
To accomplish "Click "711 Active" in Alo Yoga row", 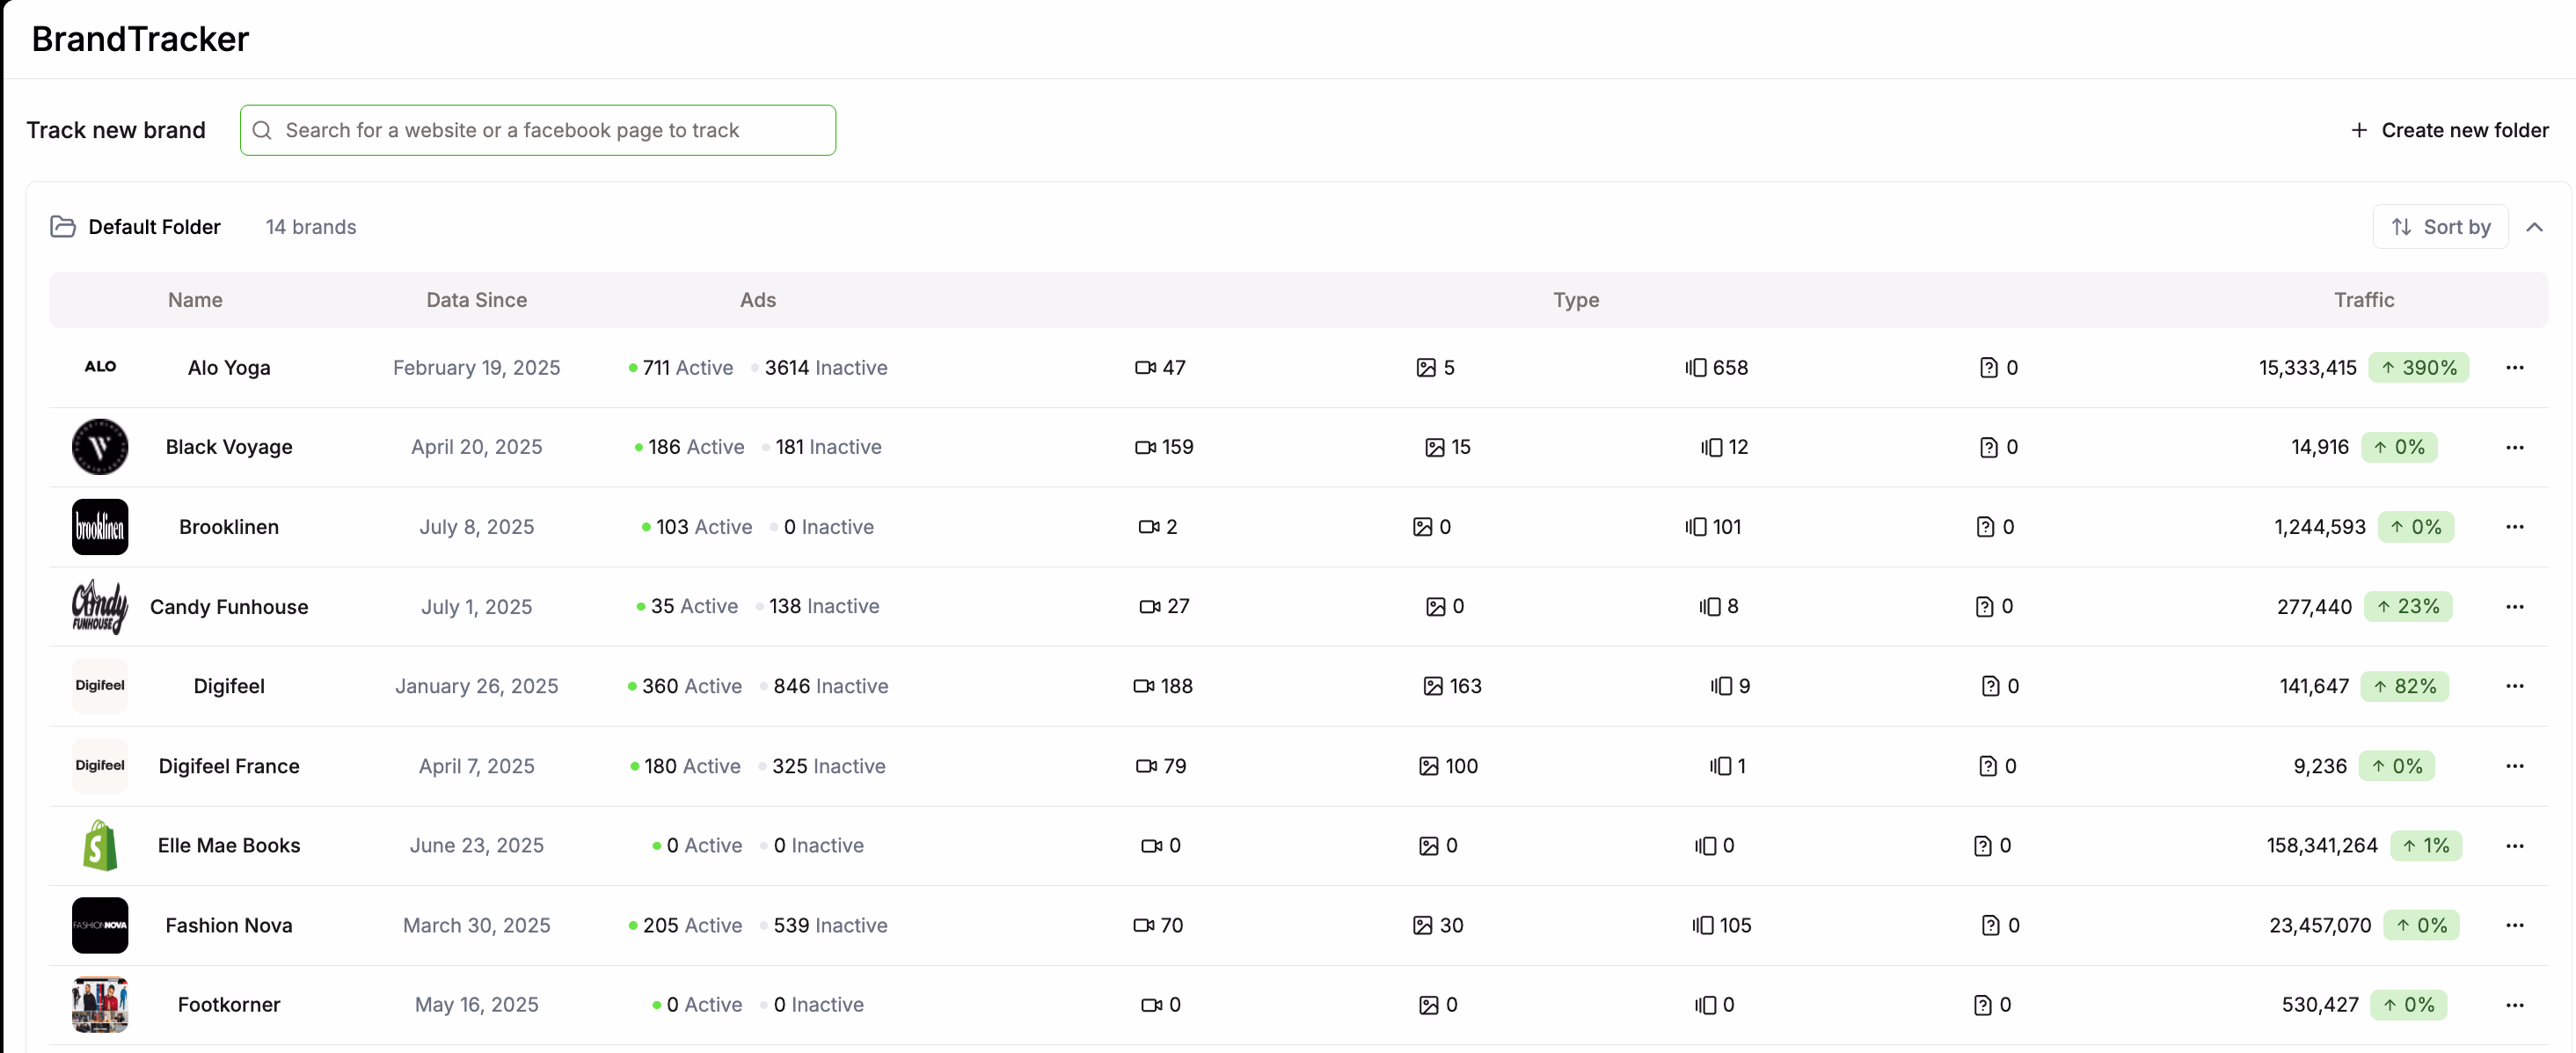I will 680,367.
